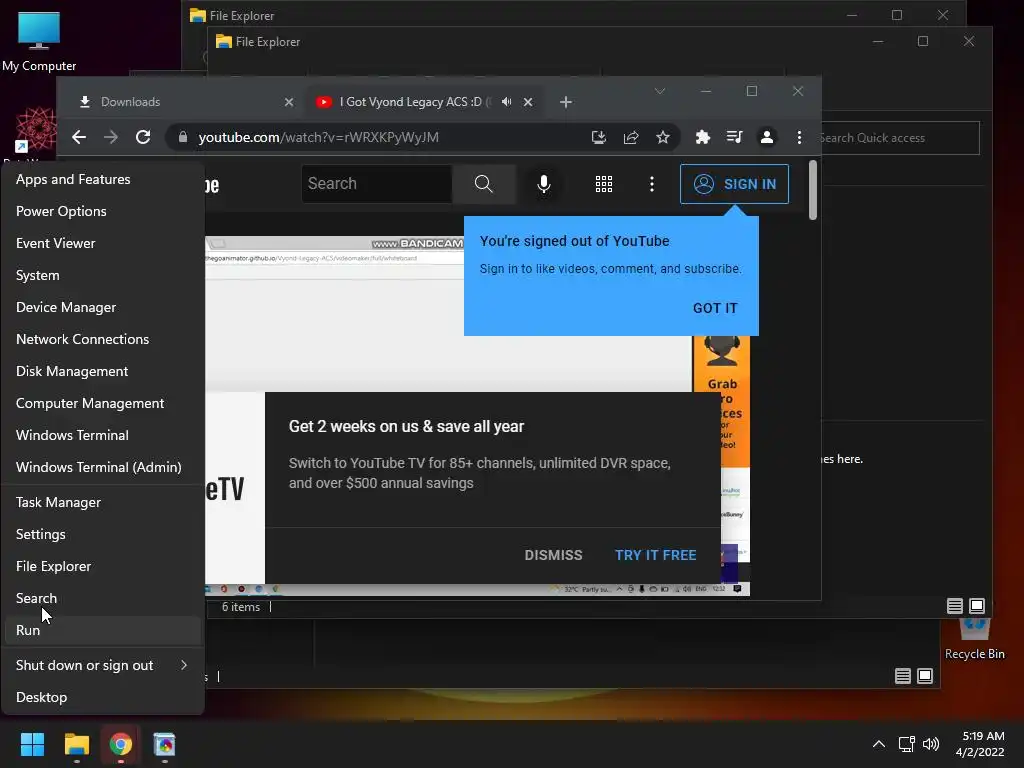This screenshot has width=1024, height=768.
Task: Select Apps and Features in menu
Action: 103,179
